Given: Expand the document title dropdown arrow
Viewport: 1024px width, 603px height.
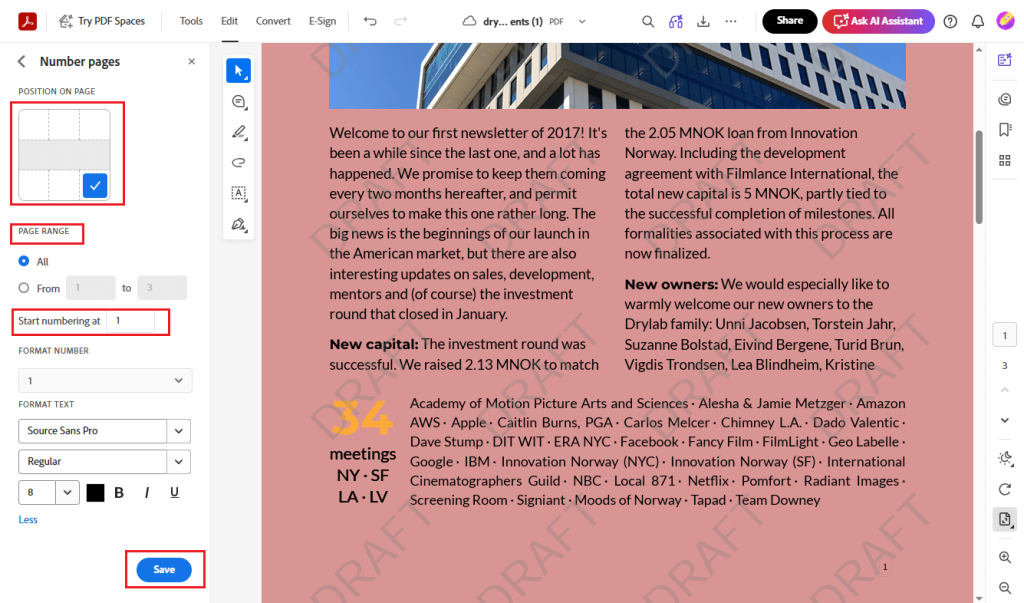Looking at the screenshot, I should point(582,22).
